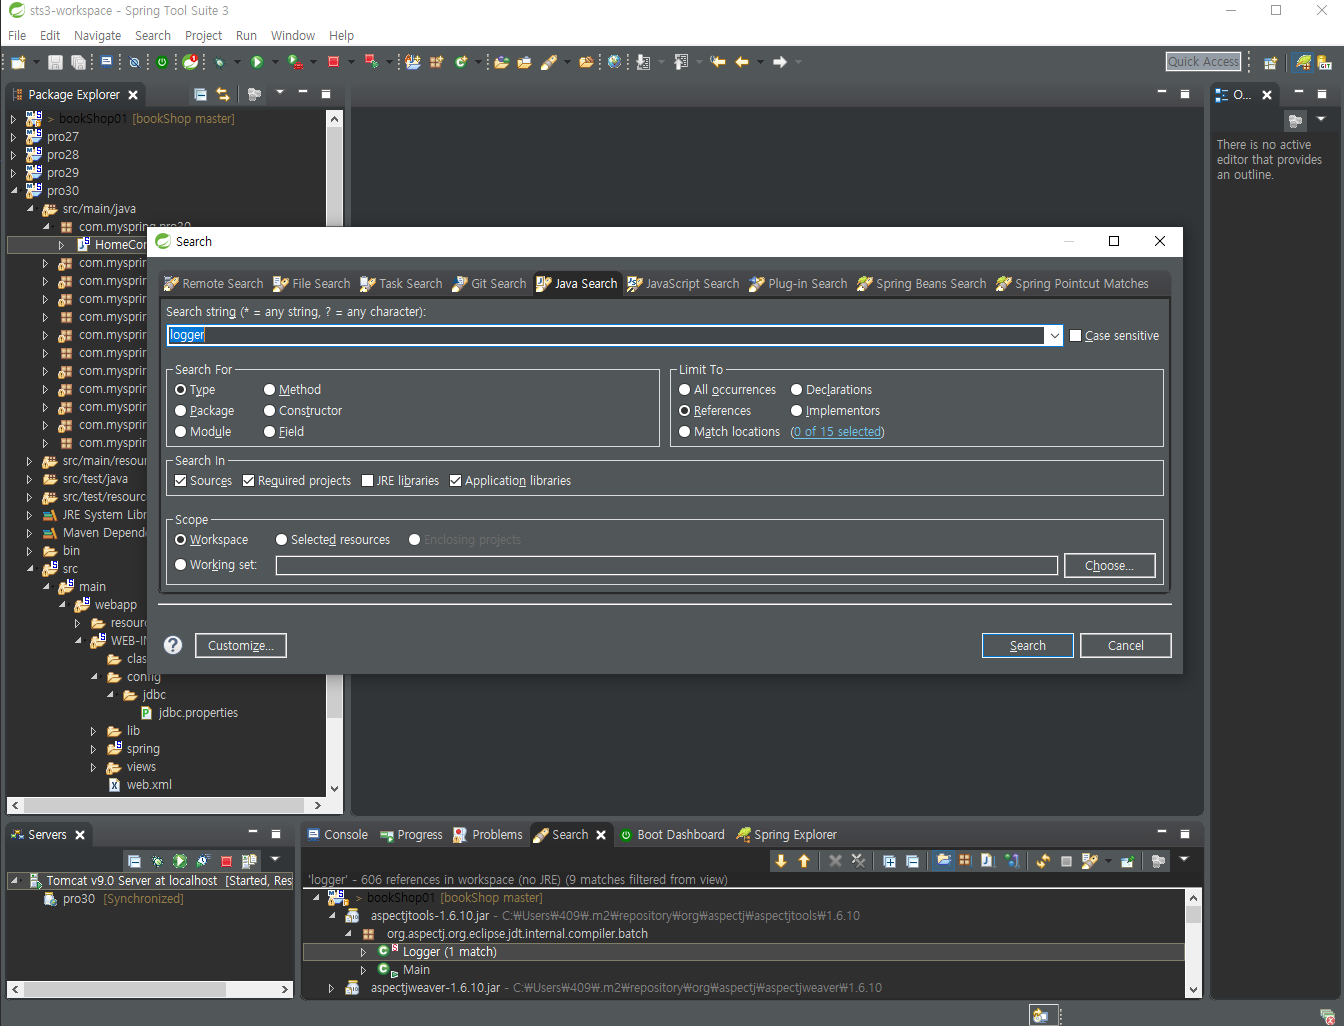Viewport: 1344px width, 1026px height.
Task: Click the Back navigation yellow arrow
Action: 742,62
